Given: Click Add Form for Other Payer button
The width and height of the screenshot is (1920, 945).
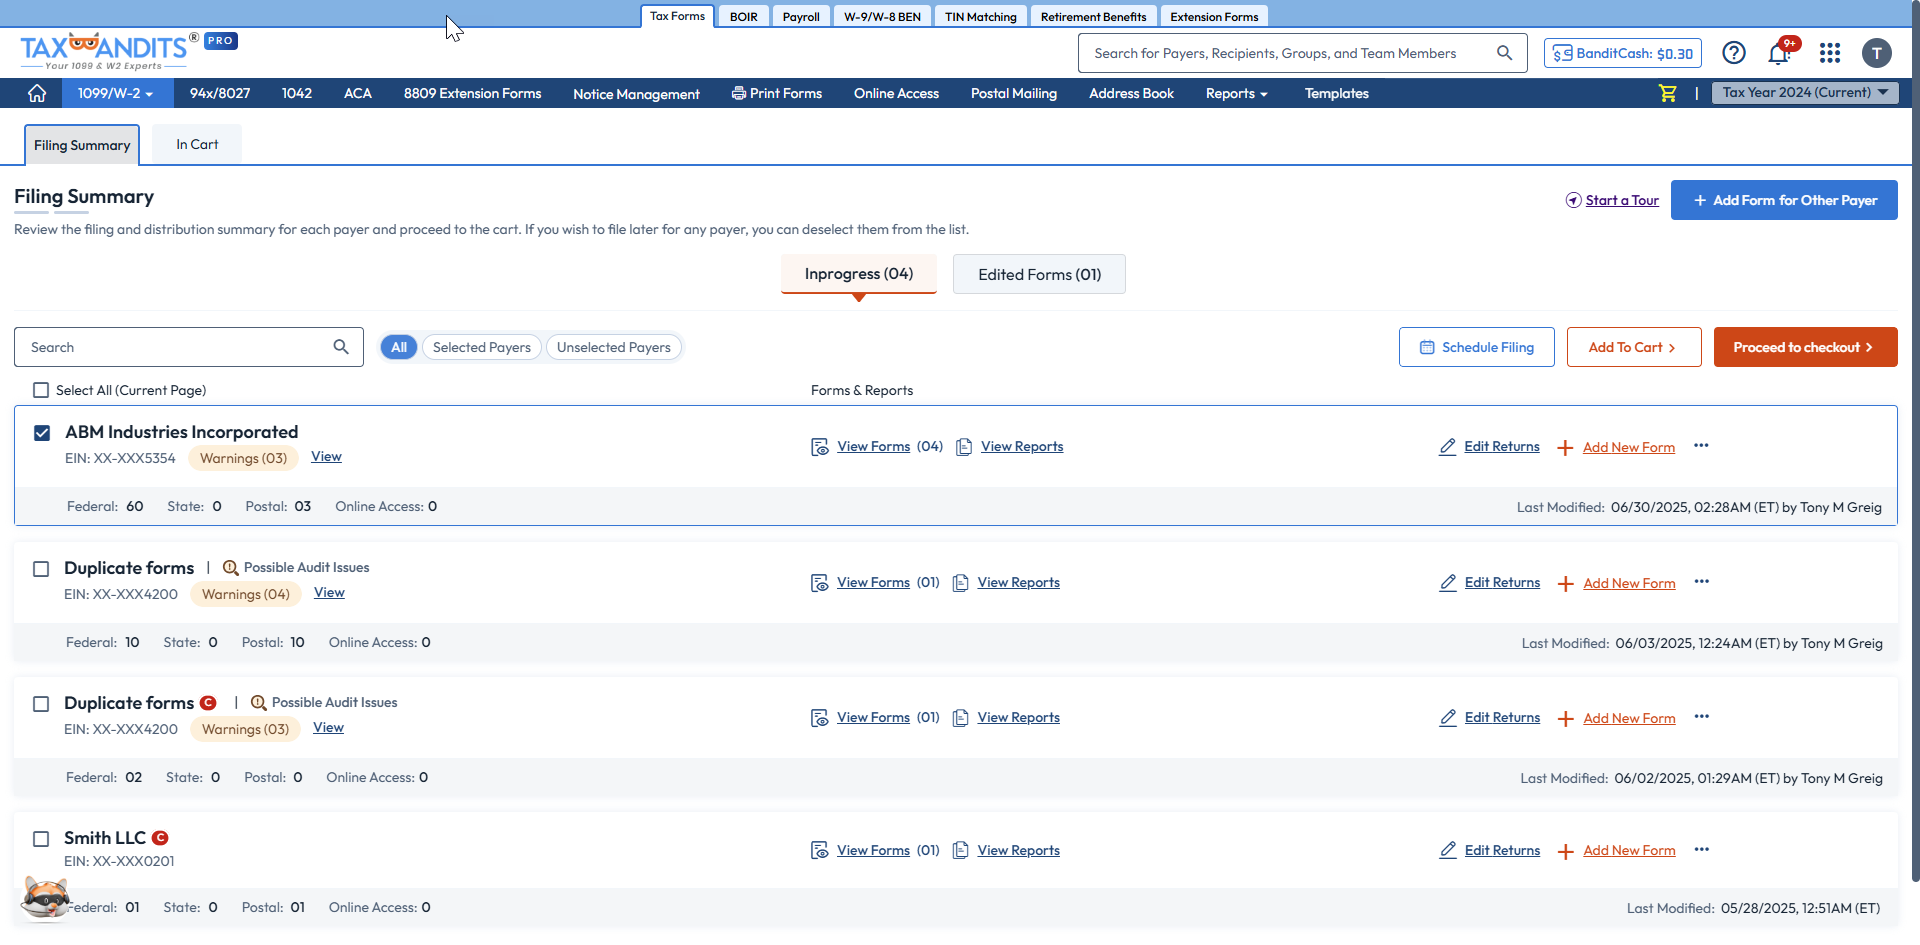Looking at the screenshot, I should click(1784, 200).
